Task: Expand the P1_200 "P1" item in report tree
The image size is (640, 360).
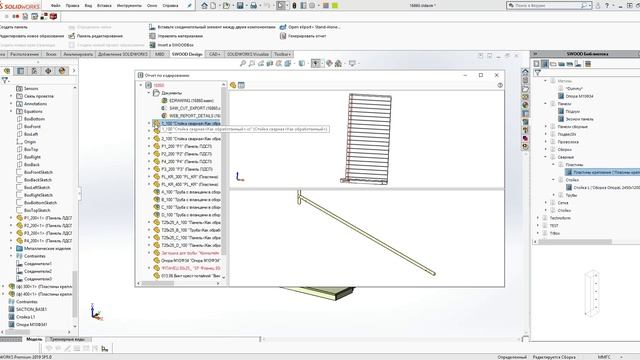Action: coord(149,146)
